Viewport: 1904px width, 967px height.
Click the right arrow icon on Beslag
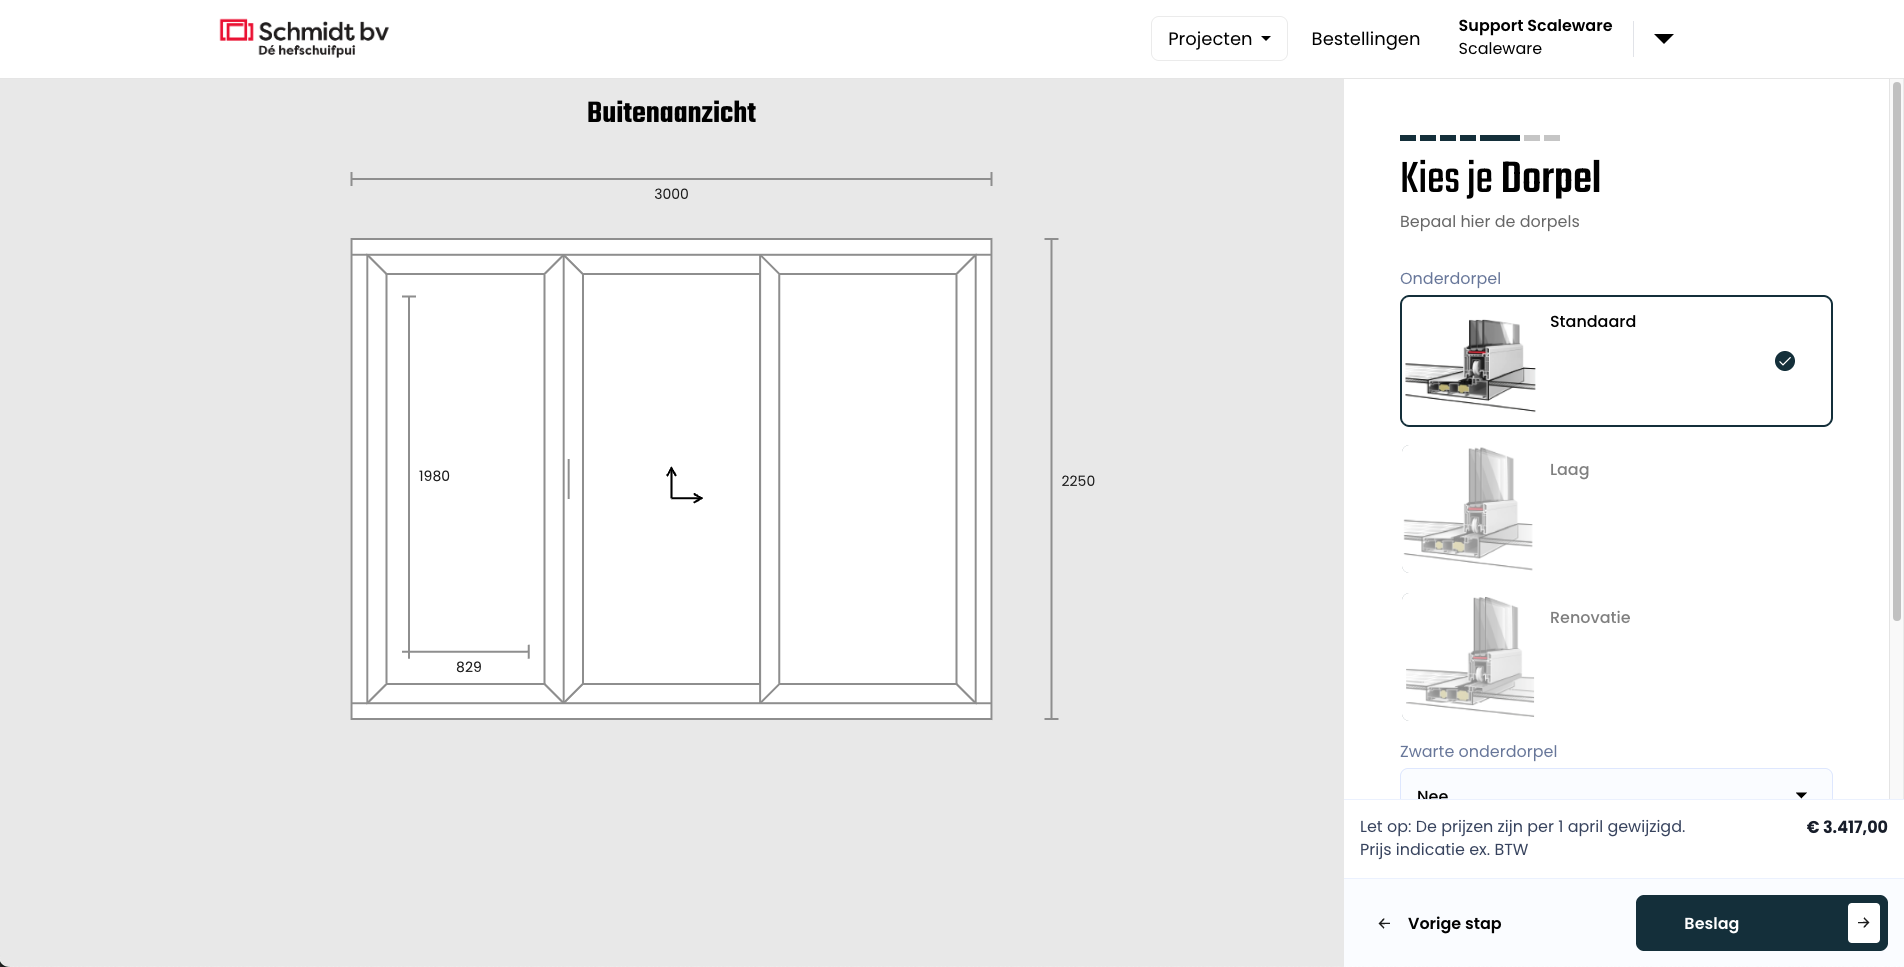pos(1863,923)
